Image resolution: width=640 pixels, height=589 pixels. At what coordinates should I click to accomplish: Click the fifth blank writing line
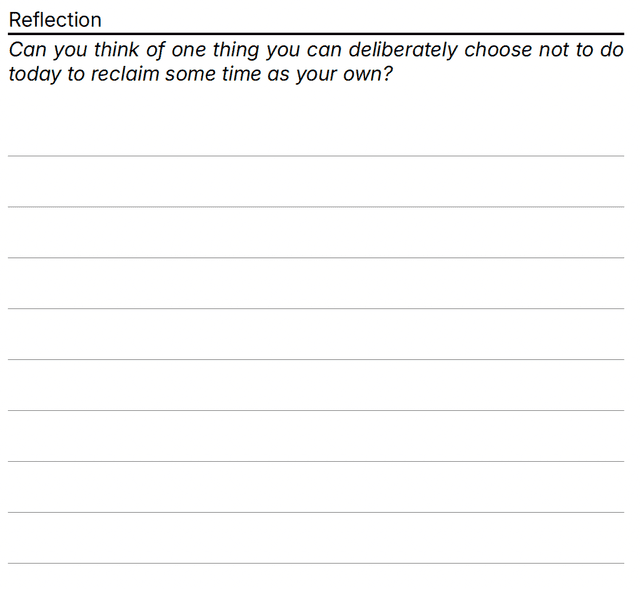coord(316,359)
